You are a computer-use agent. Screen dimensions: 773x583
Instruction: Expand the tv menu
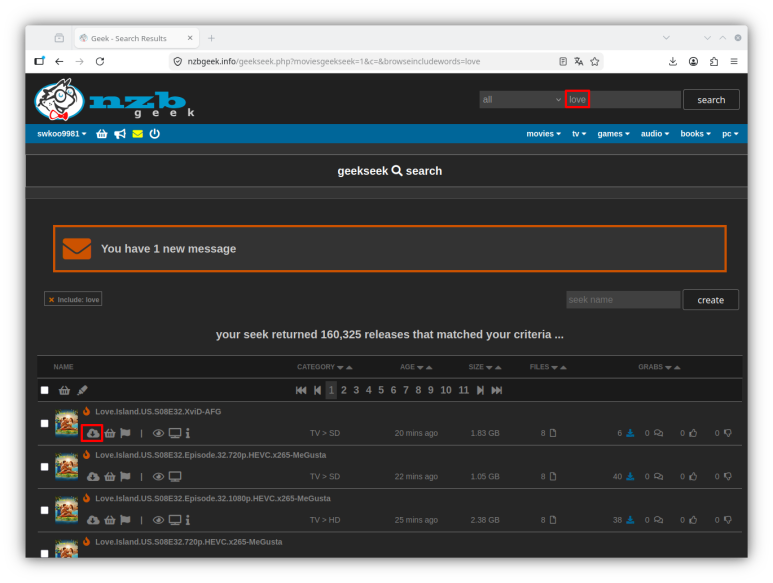coord(579,134)
